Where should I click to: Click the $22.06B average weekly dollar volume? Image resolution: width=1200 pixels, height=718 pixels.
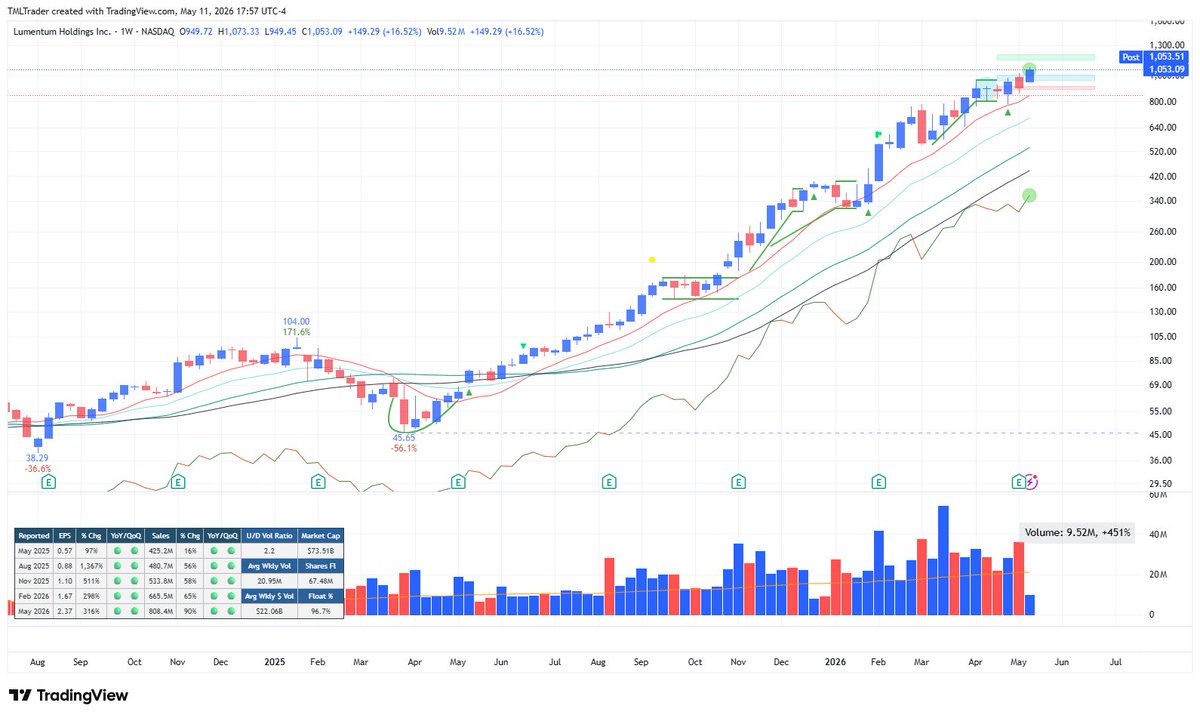269,609
